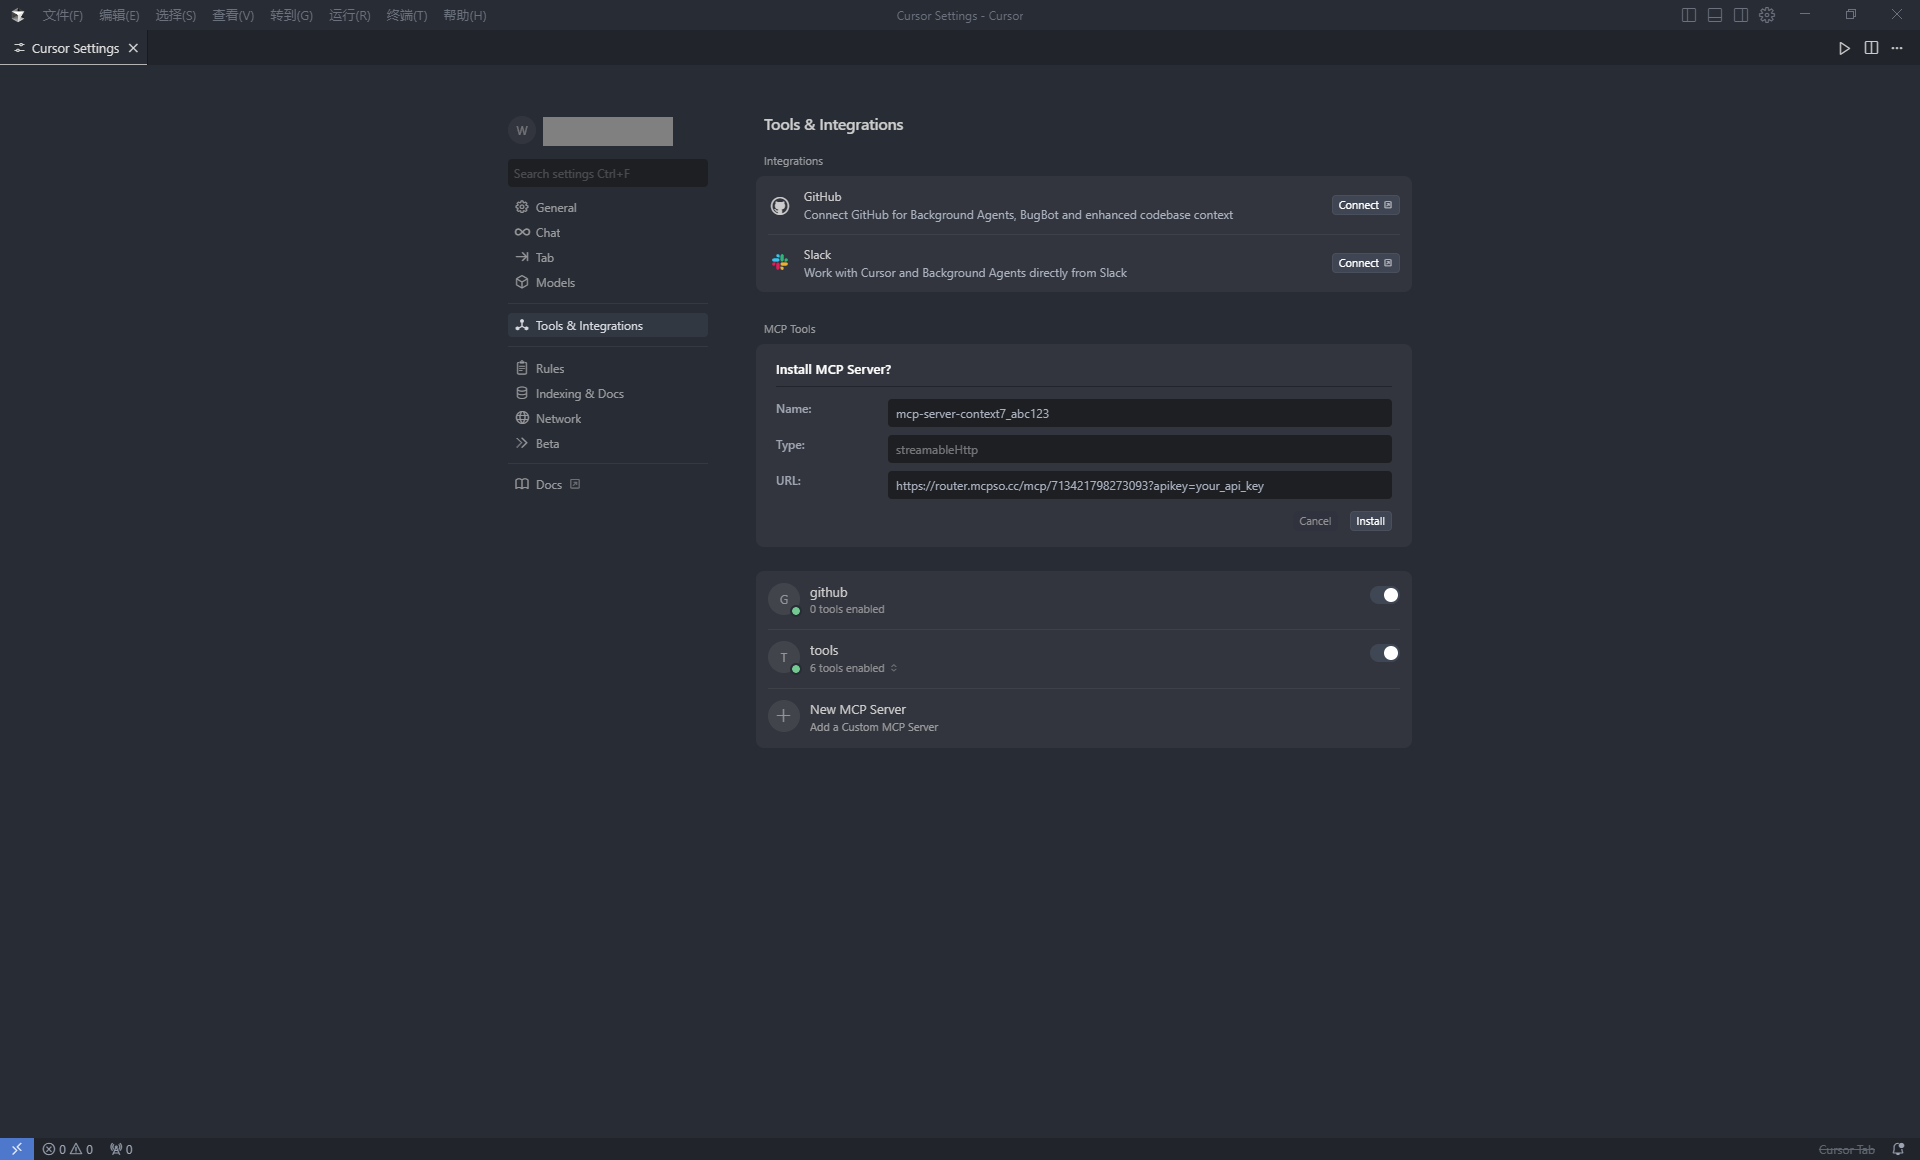Toggle the bottom panel layout icon
This screenshot has width=1920, height=1160.
[x=1714, y=15]
